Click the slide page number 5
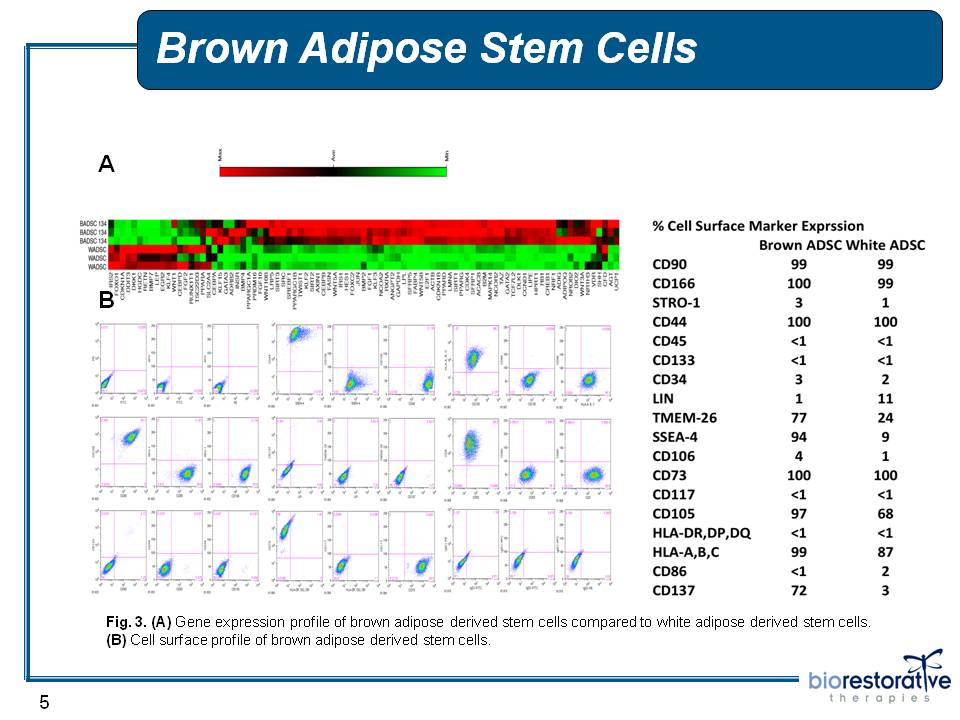Image resolution: width=960 pixels, height=720 pixels. click(44, 702)
